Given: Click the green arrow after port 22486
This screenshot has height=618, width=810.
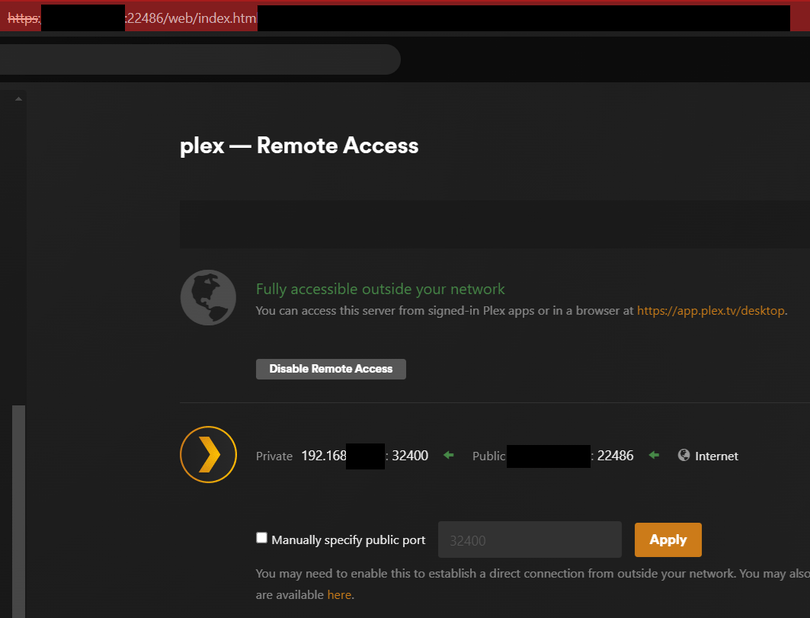Looking at the screenshot, I should [x=654, y=455].
